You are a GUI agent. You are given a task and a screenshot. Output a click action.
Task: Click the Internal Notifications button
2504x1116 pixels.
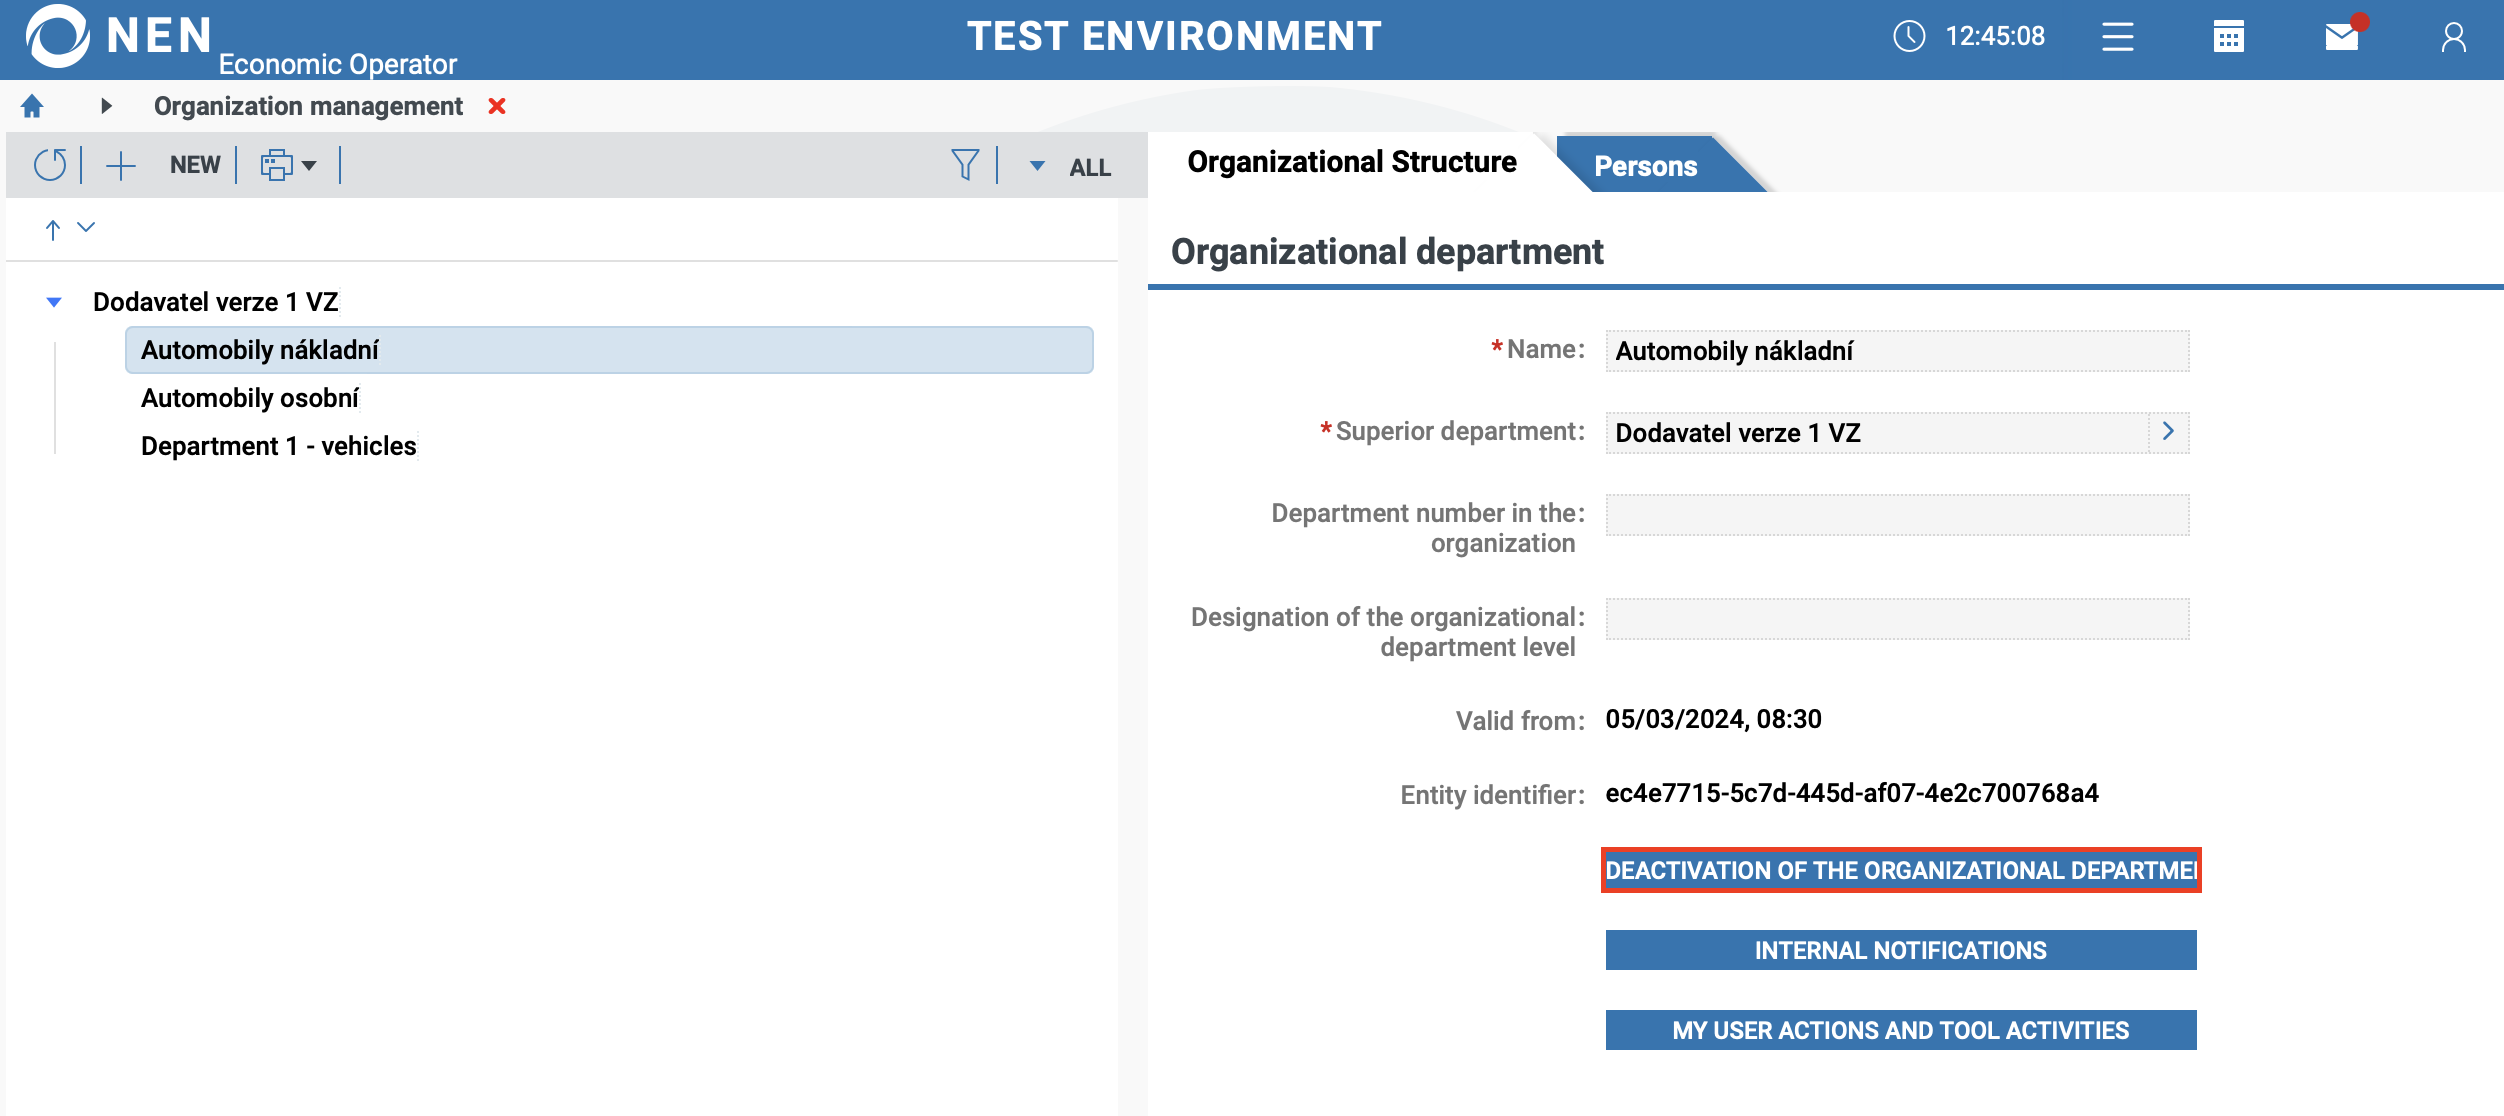coord(1900,950)
